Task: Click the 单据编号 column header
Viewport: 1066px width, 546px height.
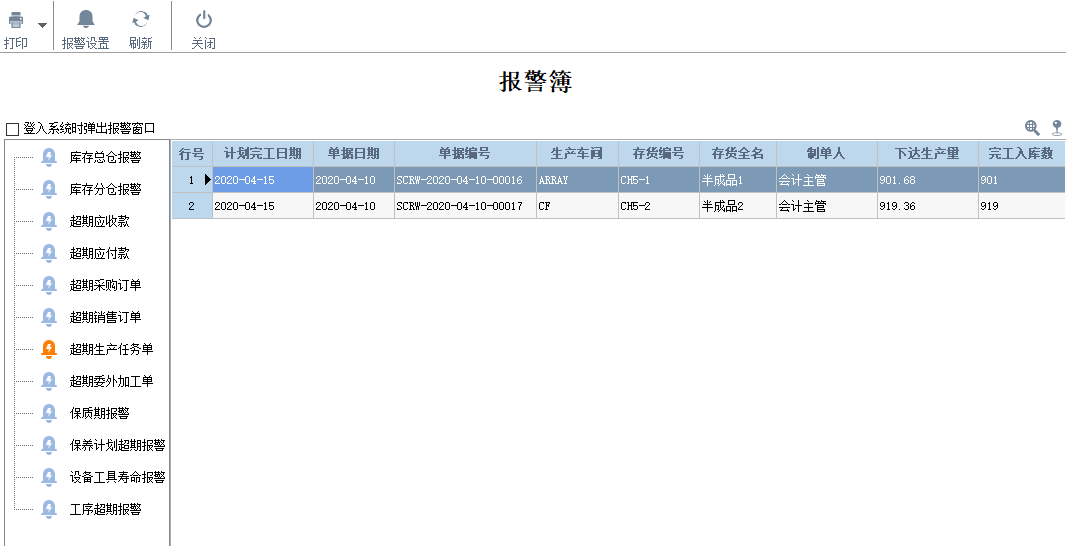Action: point(464,153)
